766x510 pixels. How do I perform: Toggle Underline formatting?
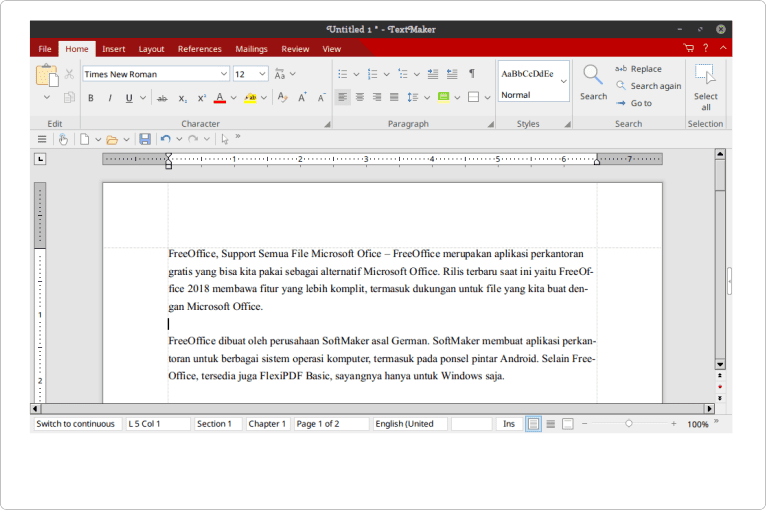click(x=129, y=98)
